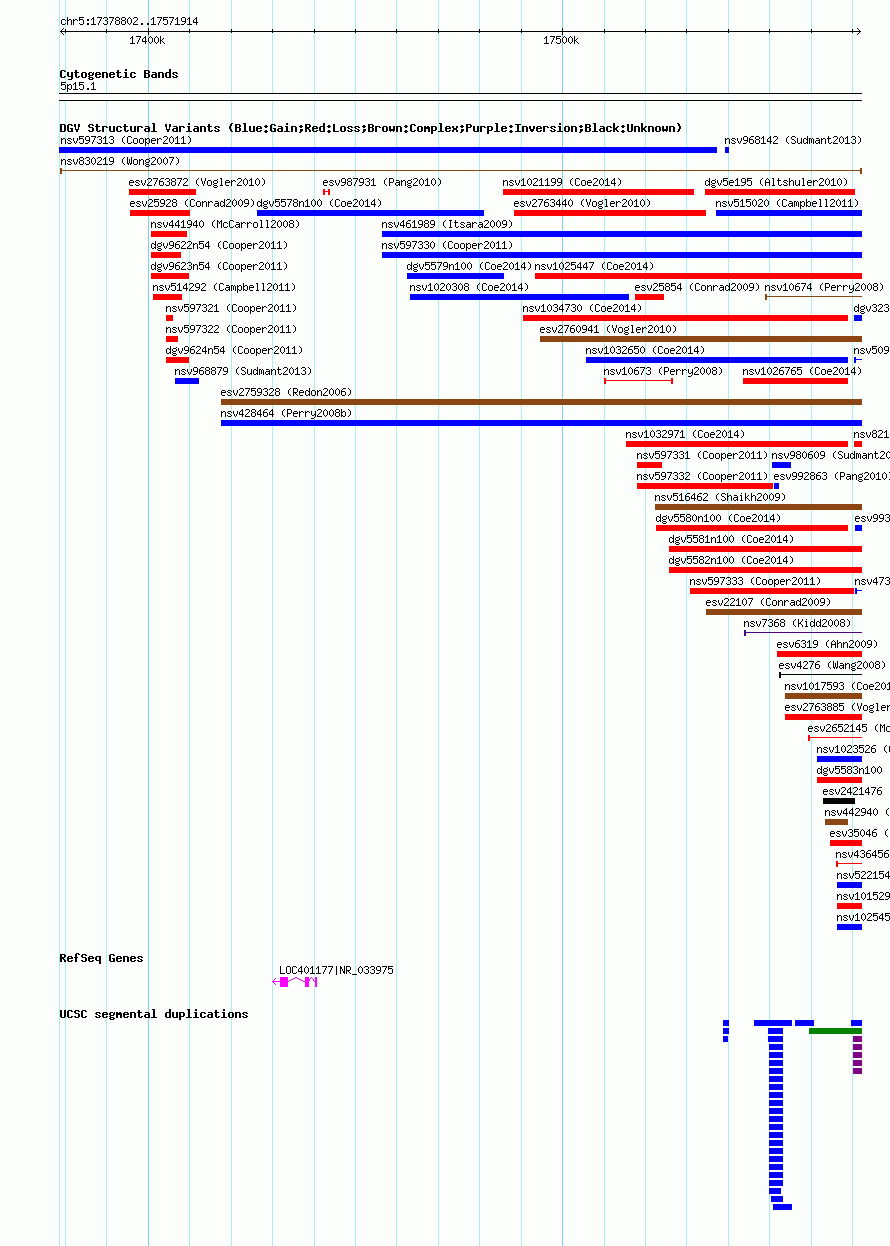Select nsv428464 (Perry2008b) variant
The height and width of the screenshot is (1246, 890).
[x=541, y=423]
